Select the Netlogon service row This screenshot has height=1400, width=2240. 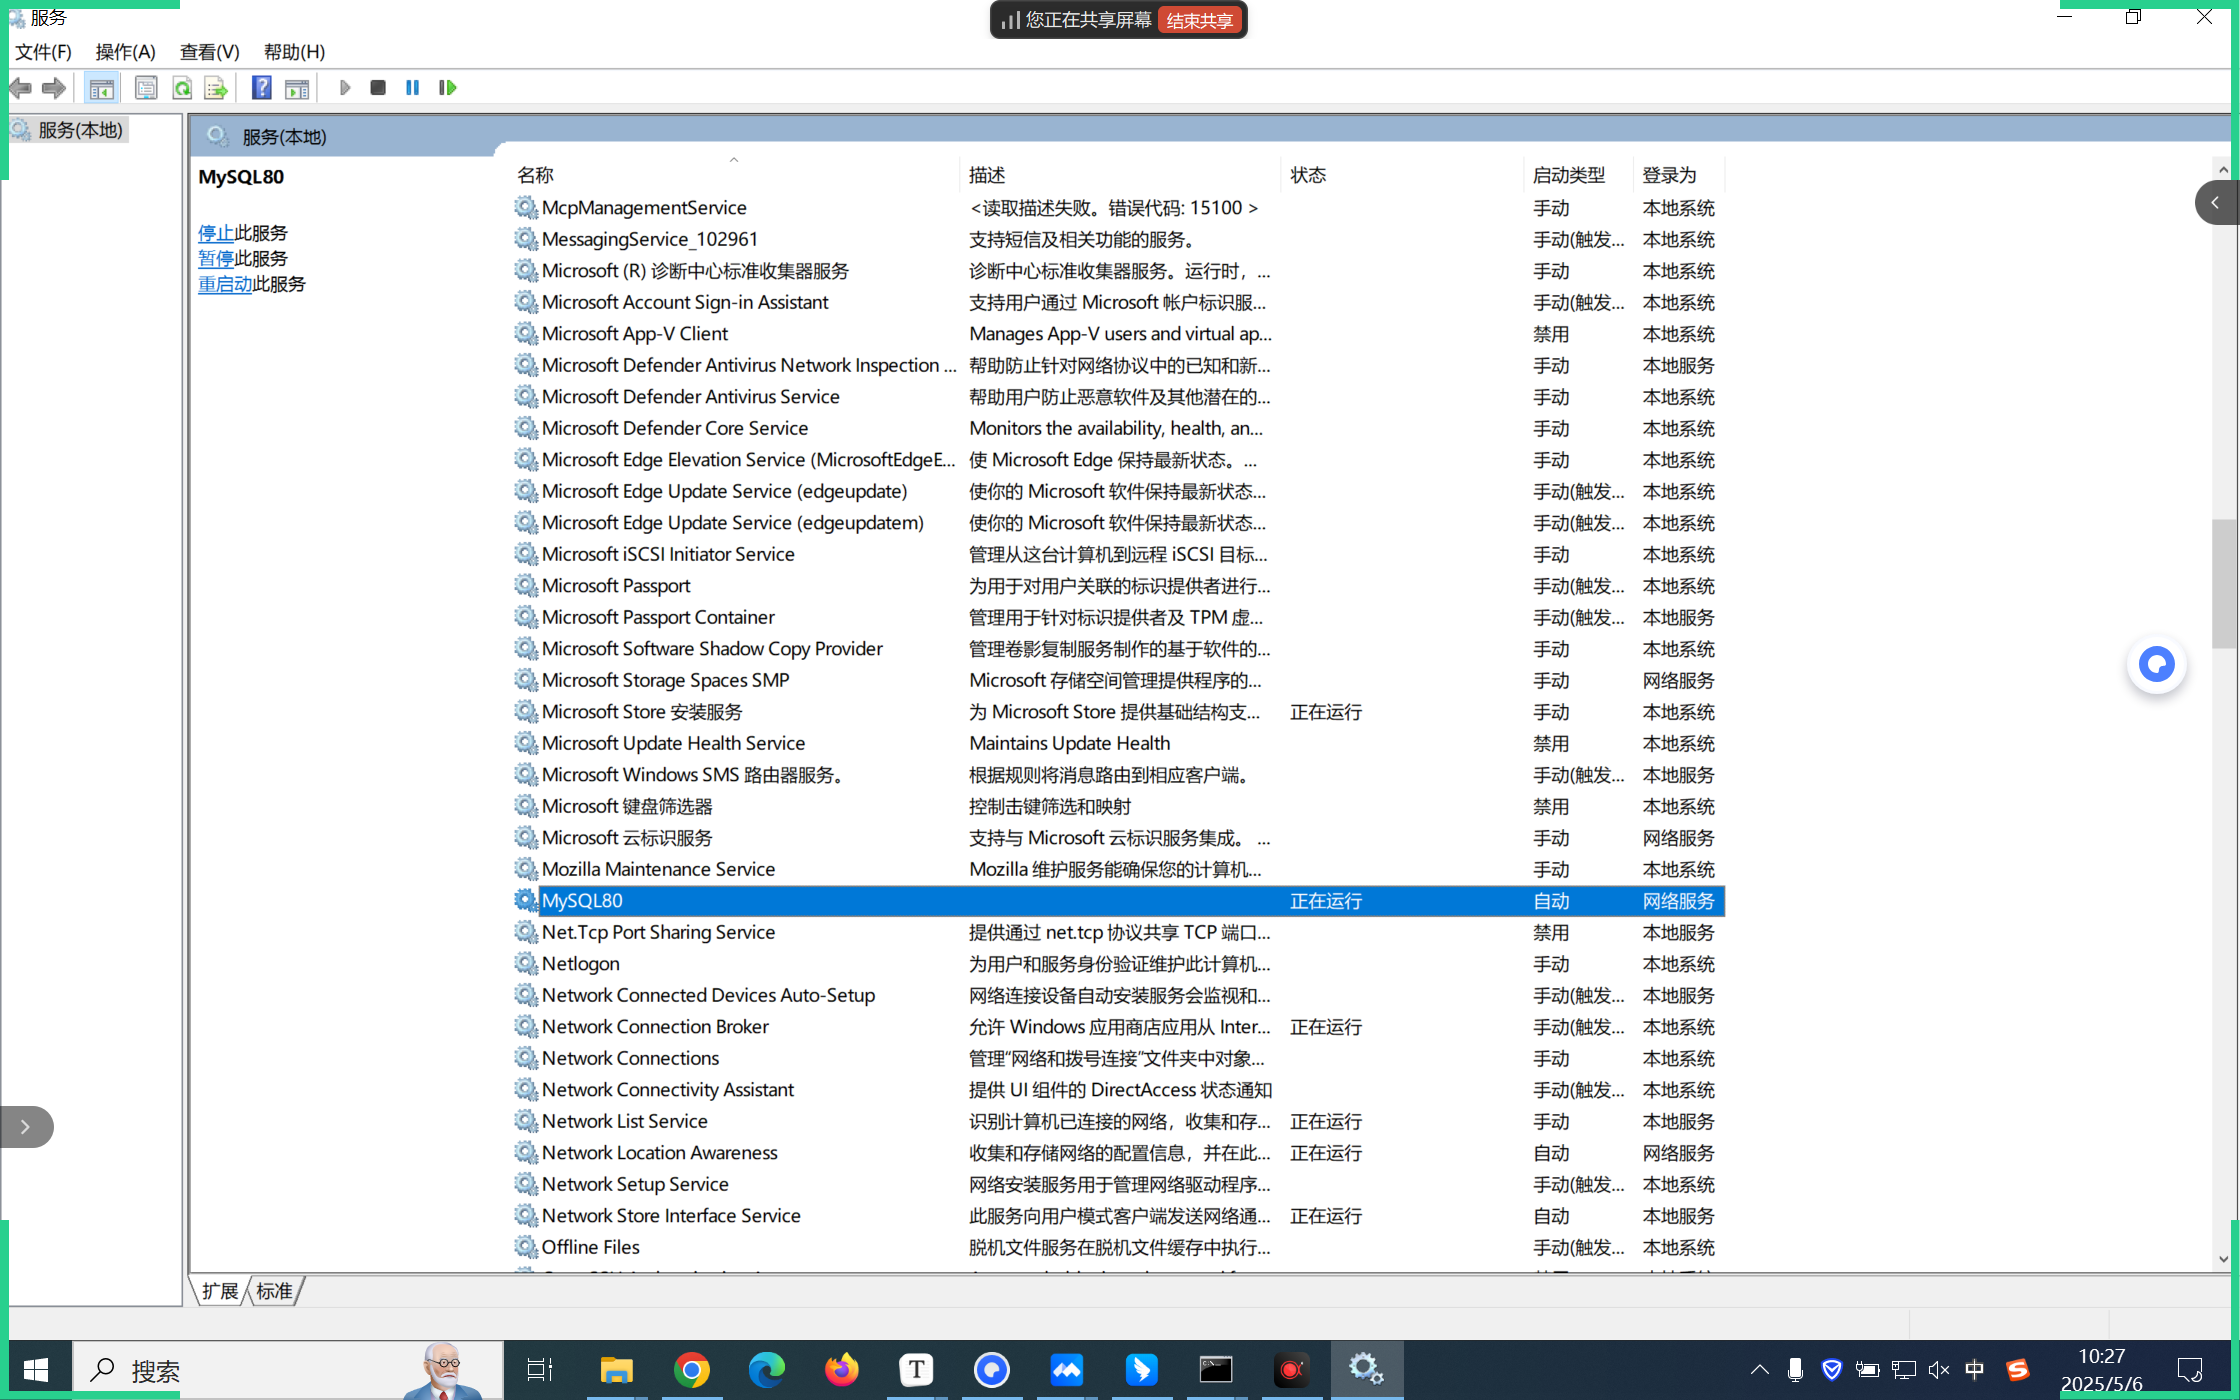coord(580,964)
